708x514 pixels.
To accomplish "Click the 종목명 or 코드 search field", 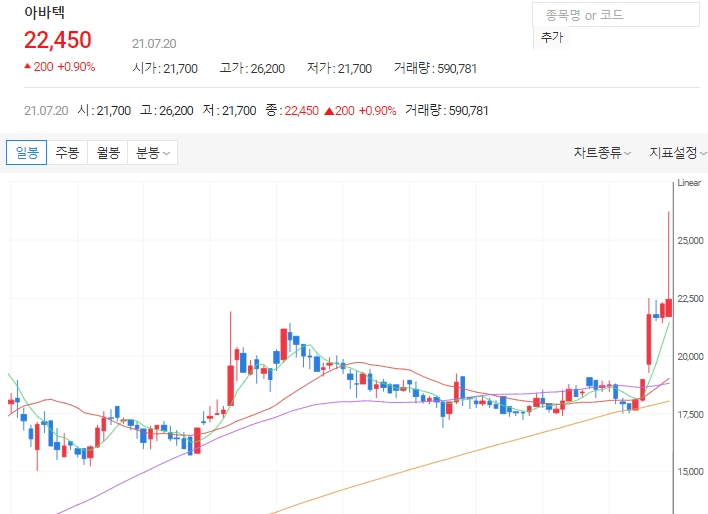I will (616, 15).
